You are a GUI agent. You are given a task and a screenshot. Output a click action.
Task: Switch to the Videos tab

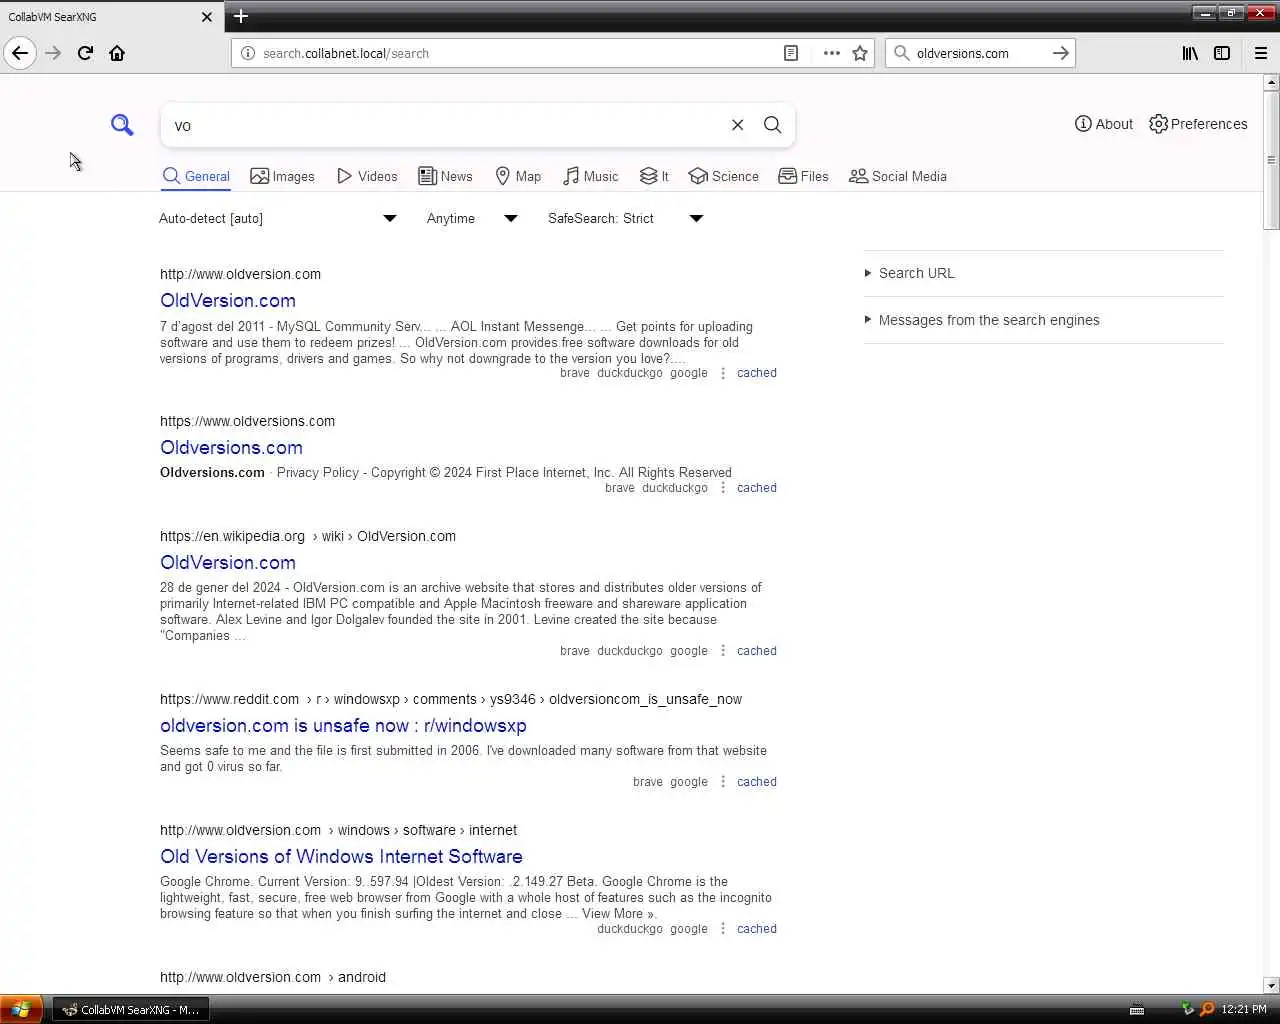(367, 176)
